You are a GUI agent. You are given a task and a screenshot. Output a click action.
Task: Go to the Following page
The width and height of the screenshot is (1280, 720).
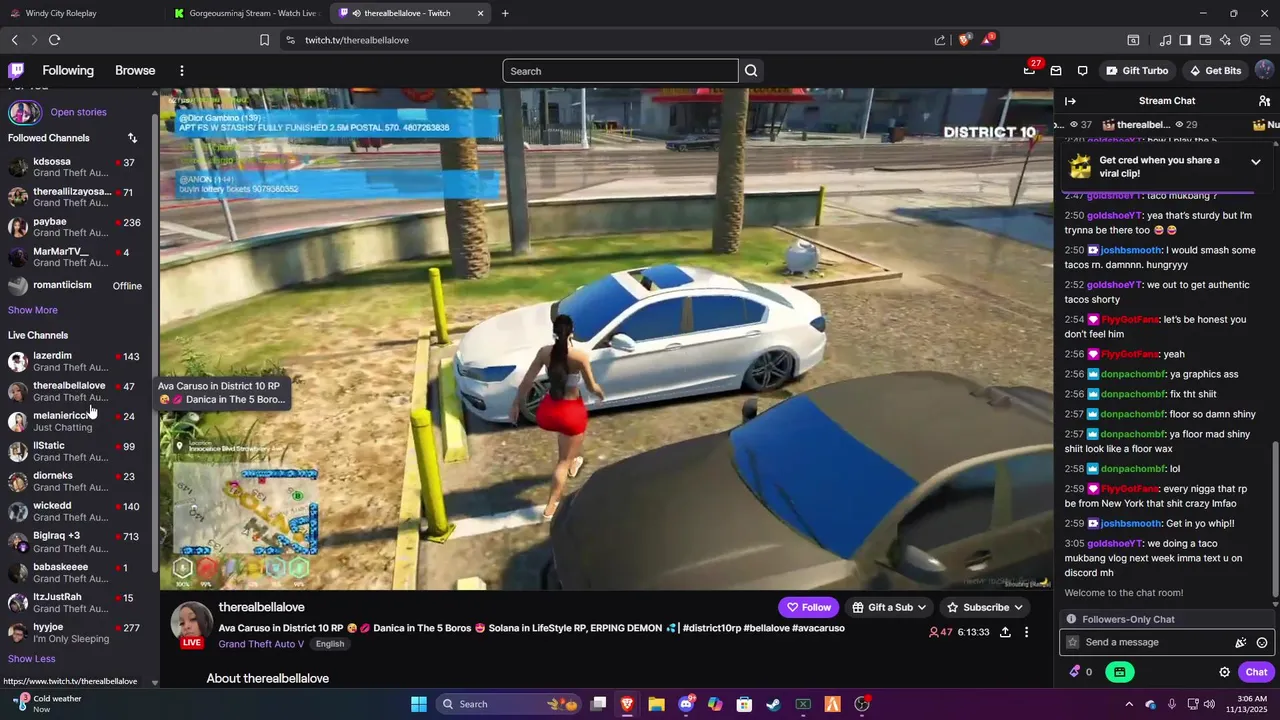click(68, 71)
